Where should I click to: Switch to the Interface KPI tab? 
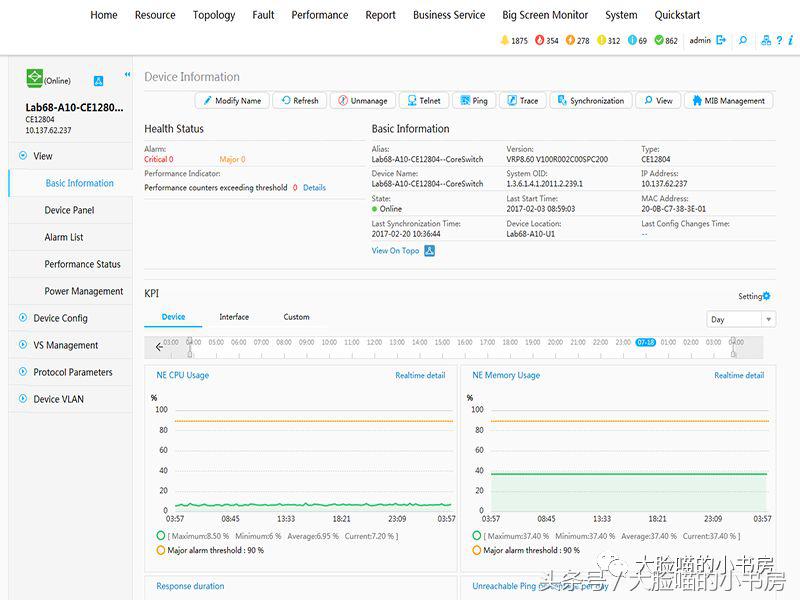coord(234,317)
